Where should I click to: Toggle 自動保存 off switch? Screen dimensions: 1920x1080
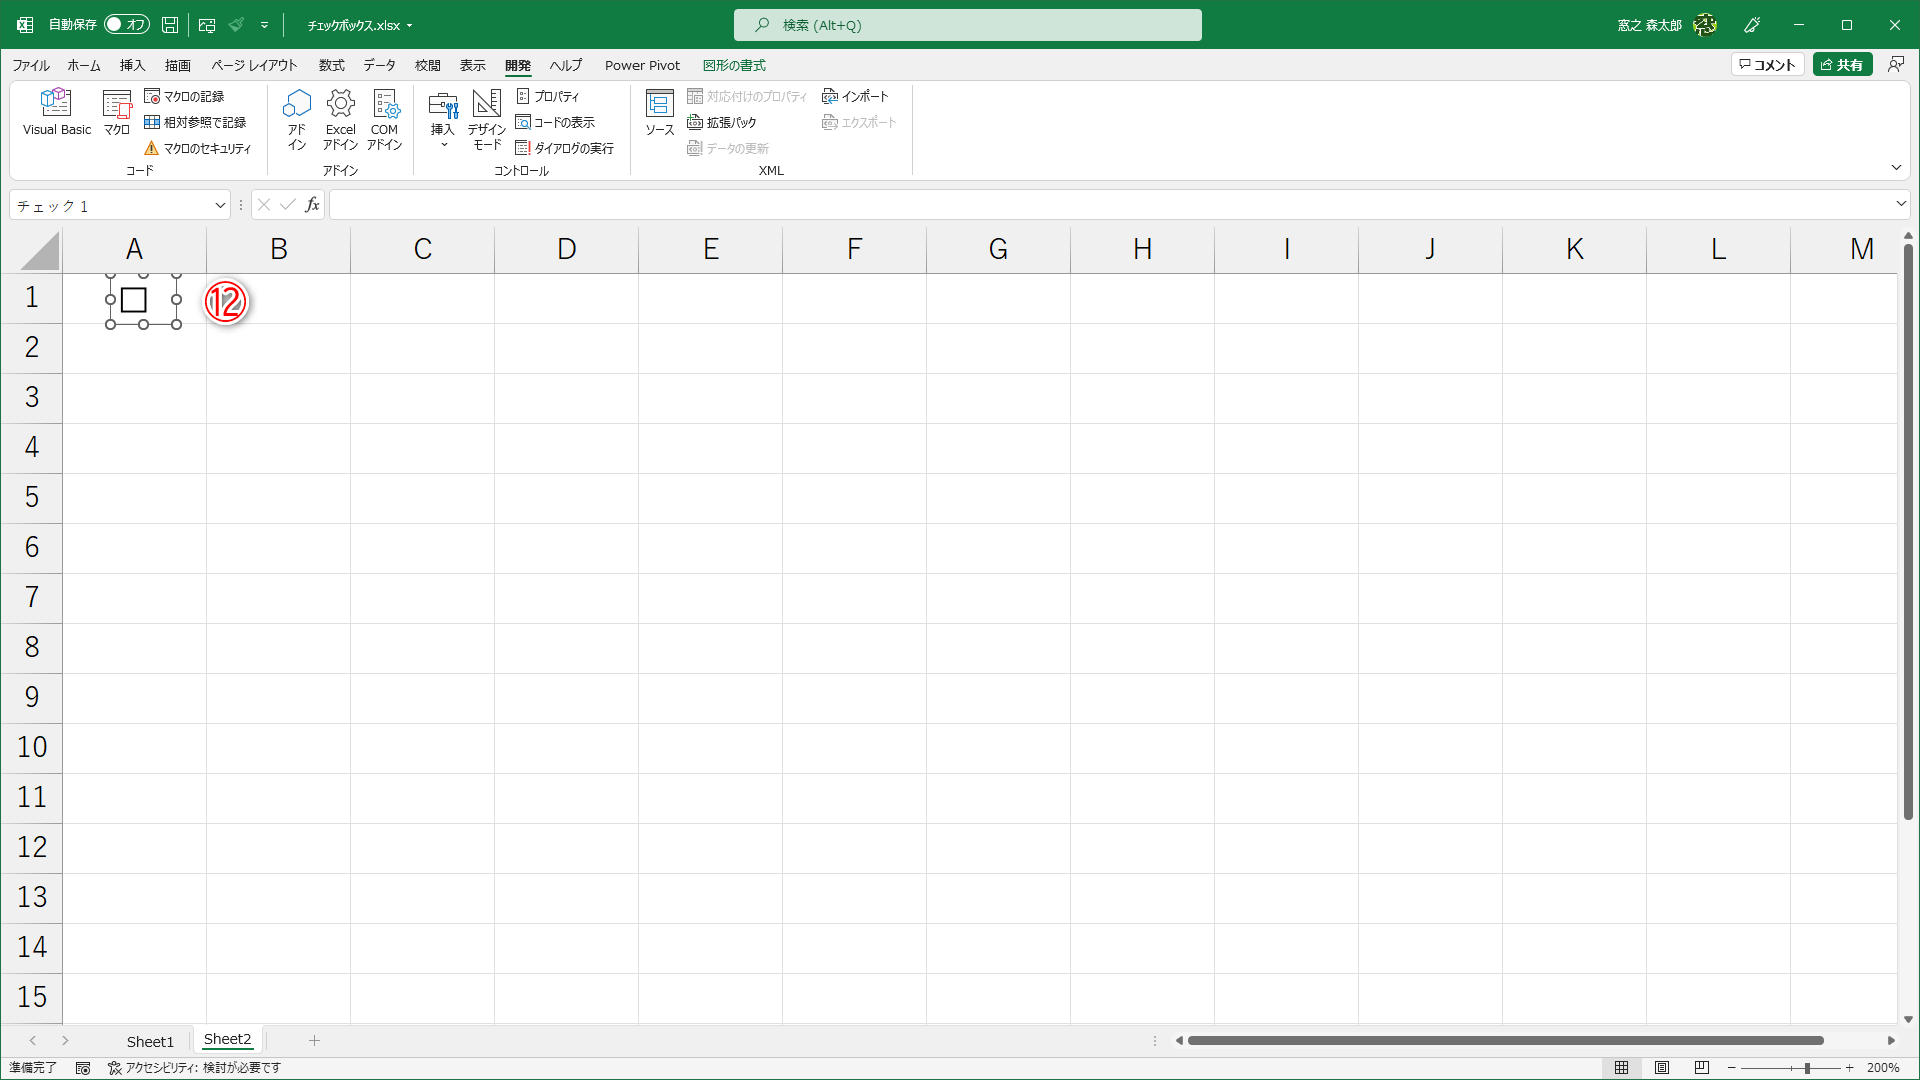pos(122,24)
